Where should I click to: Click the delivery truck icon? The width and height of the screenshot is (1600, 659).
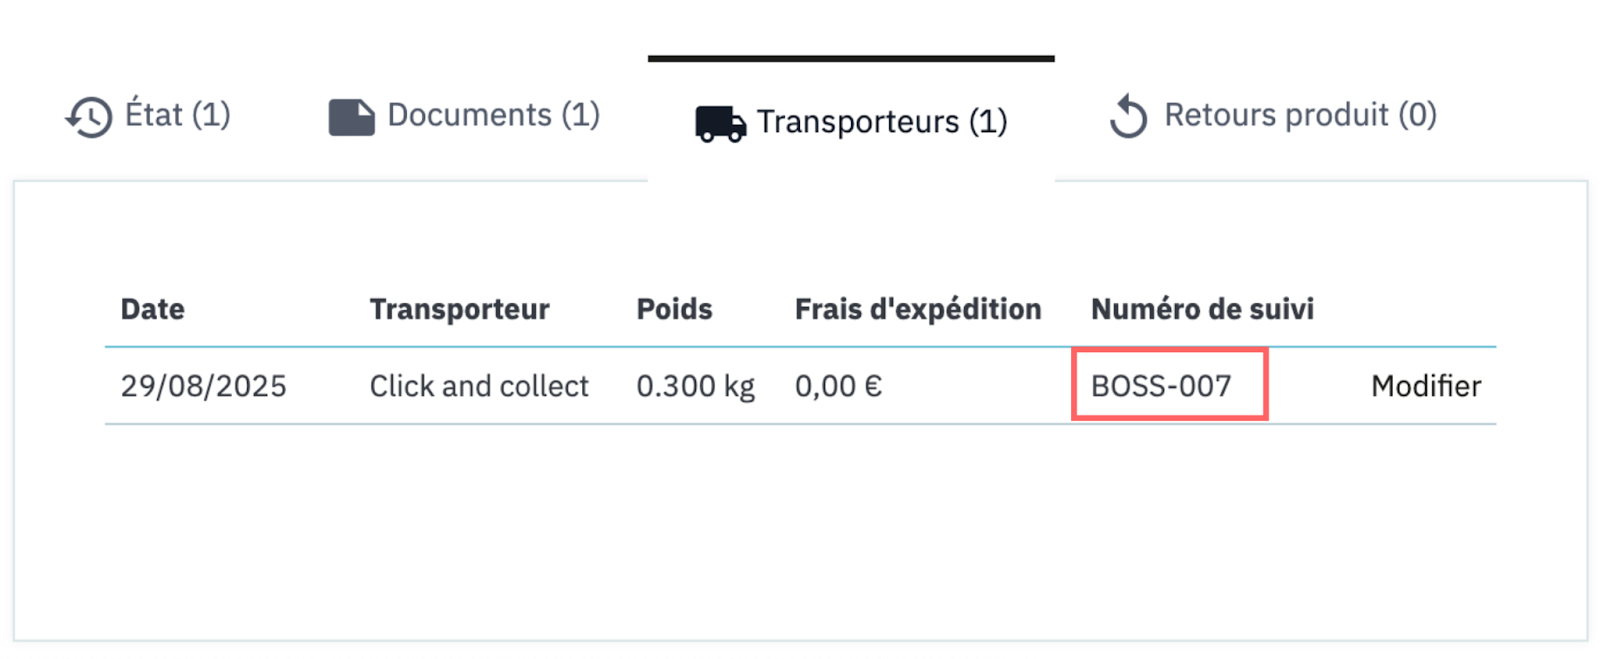(720, 124)
